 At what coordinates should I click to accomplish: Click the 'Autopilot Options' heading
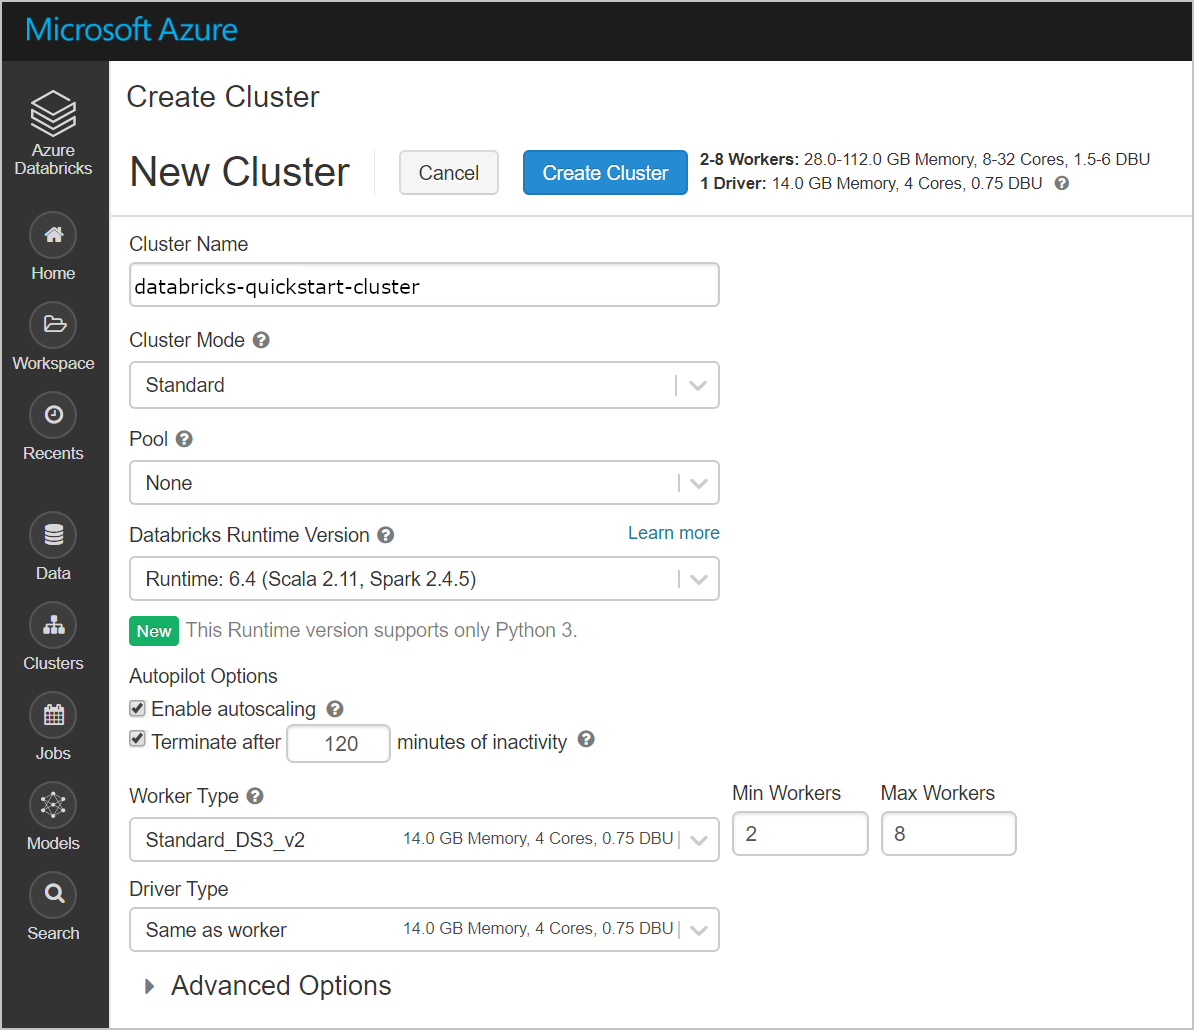point(203,676)
